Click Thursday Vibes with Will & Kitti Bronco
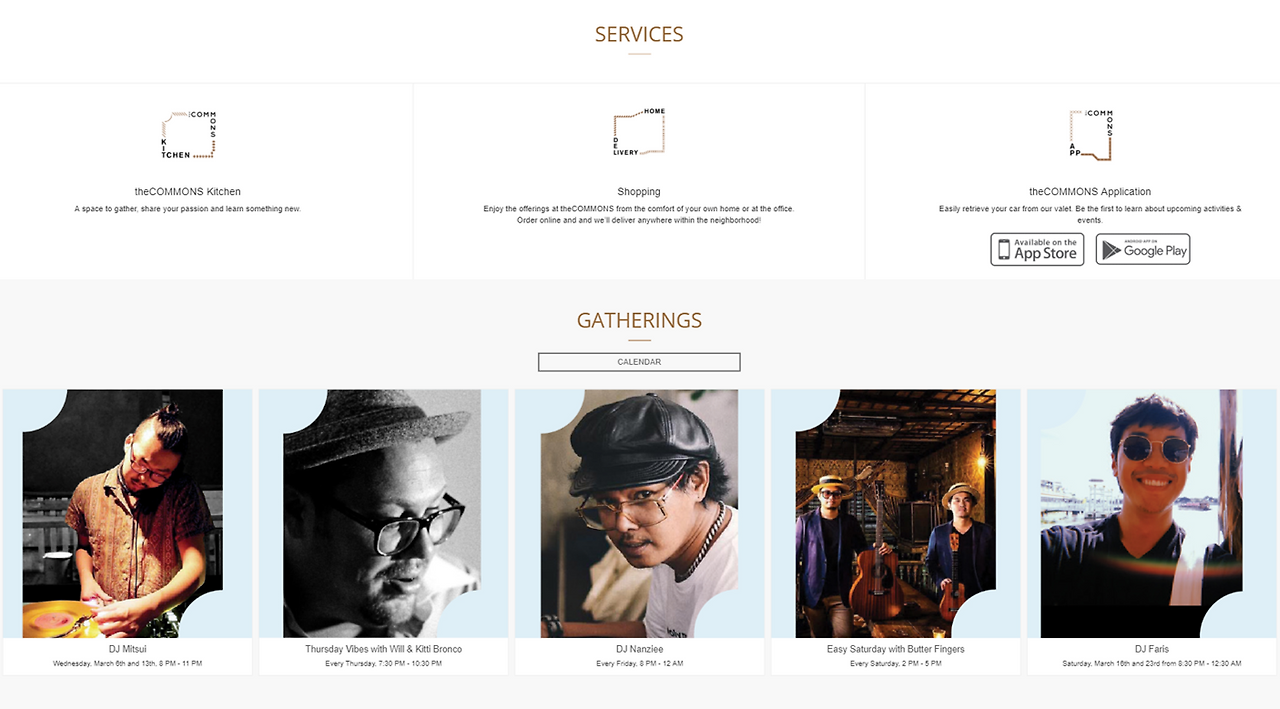Screen dimensions: 1280x709 (383, 649)
